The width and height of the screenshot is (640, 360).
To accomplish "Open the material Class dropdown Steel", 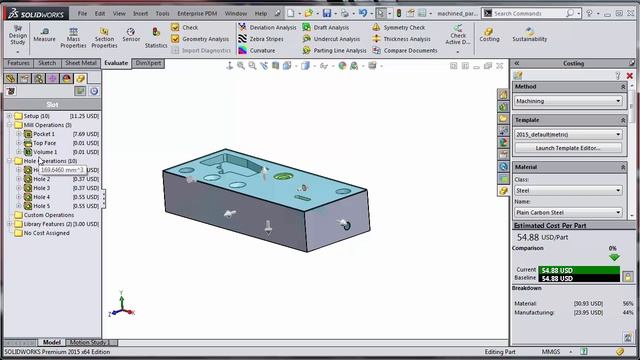I will (568, 191).
